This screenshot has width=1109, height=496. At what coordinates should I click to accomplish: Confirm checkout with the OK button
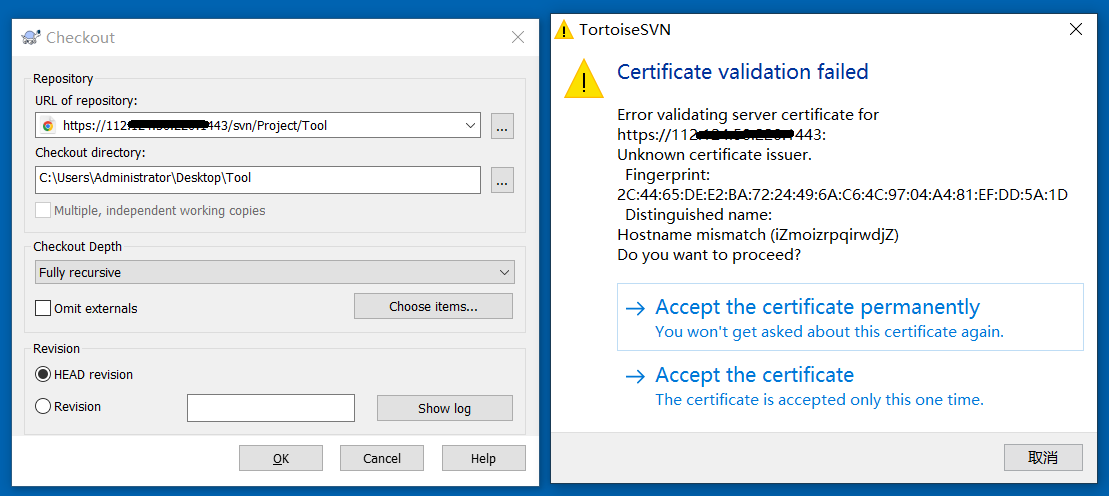click(x=281, y=458)
